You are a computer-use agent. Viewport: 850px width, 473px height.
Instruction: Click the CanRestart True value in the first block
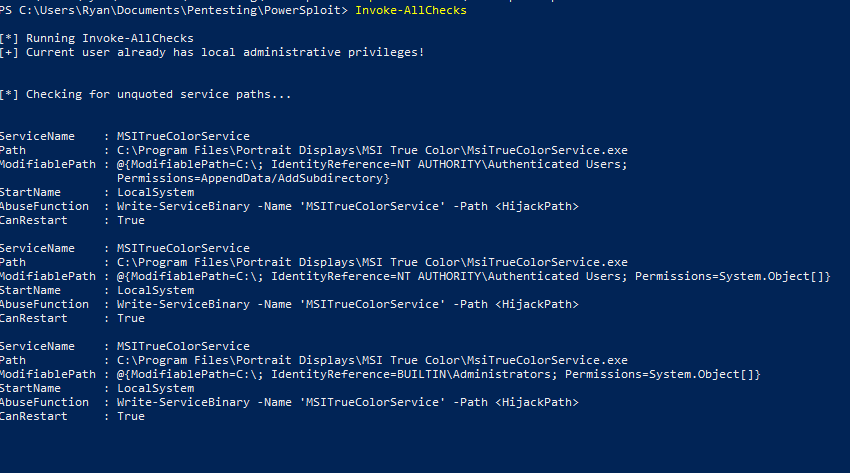[x=131, y=220]
